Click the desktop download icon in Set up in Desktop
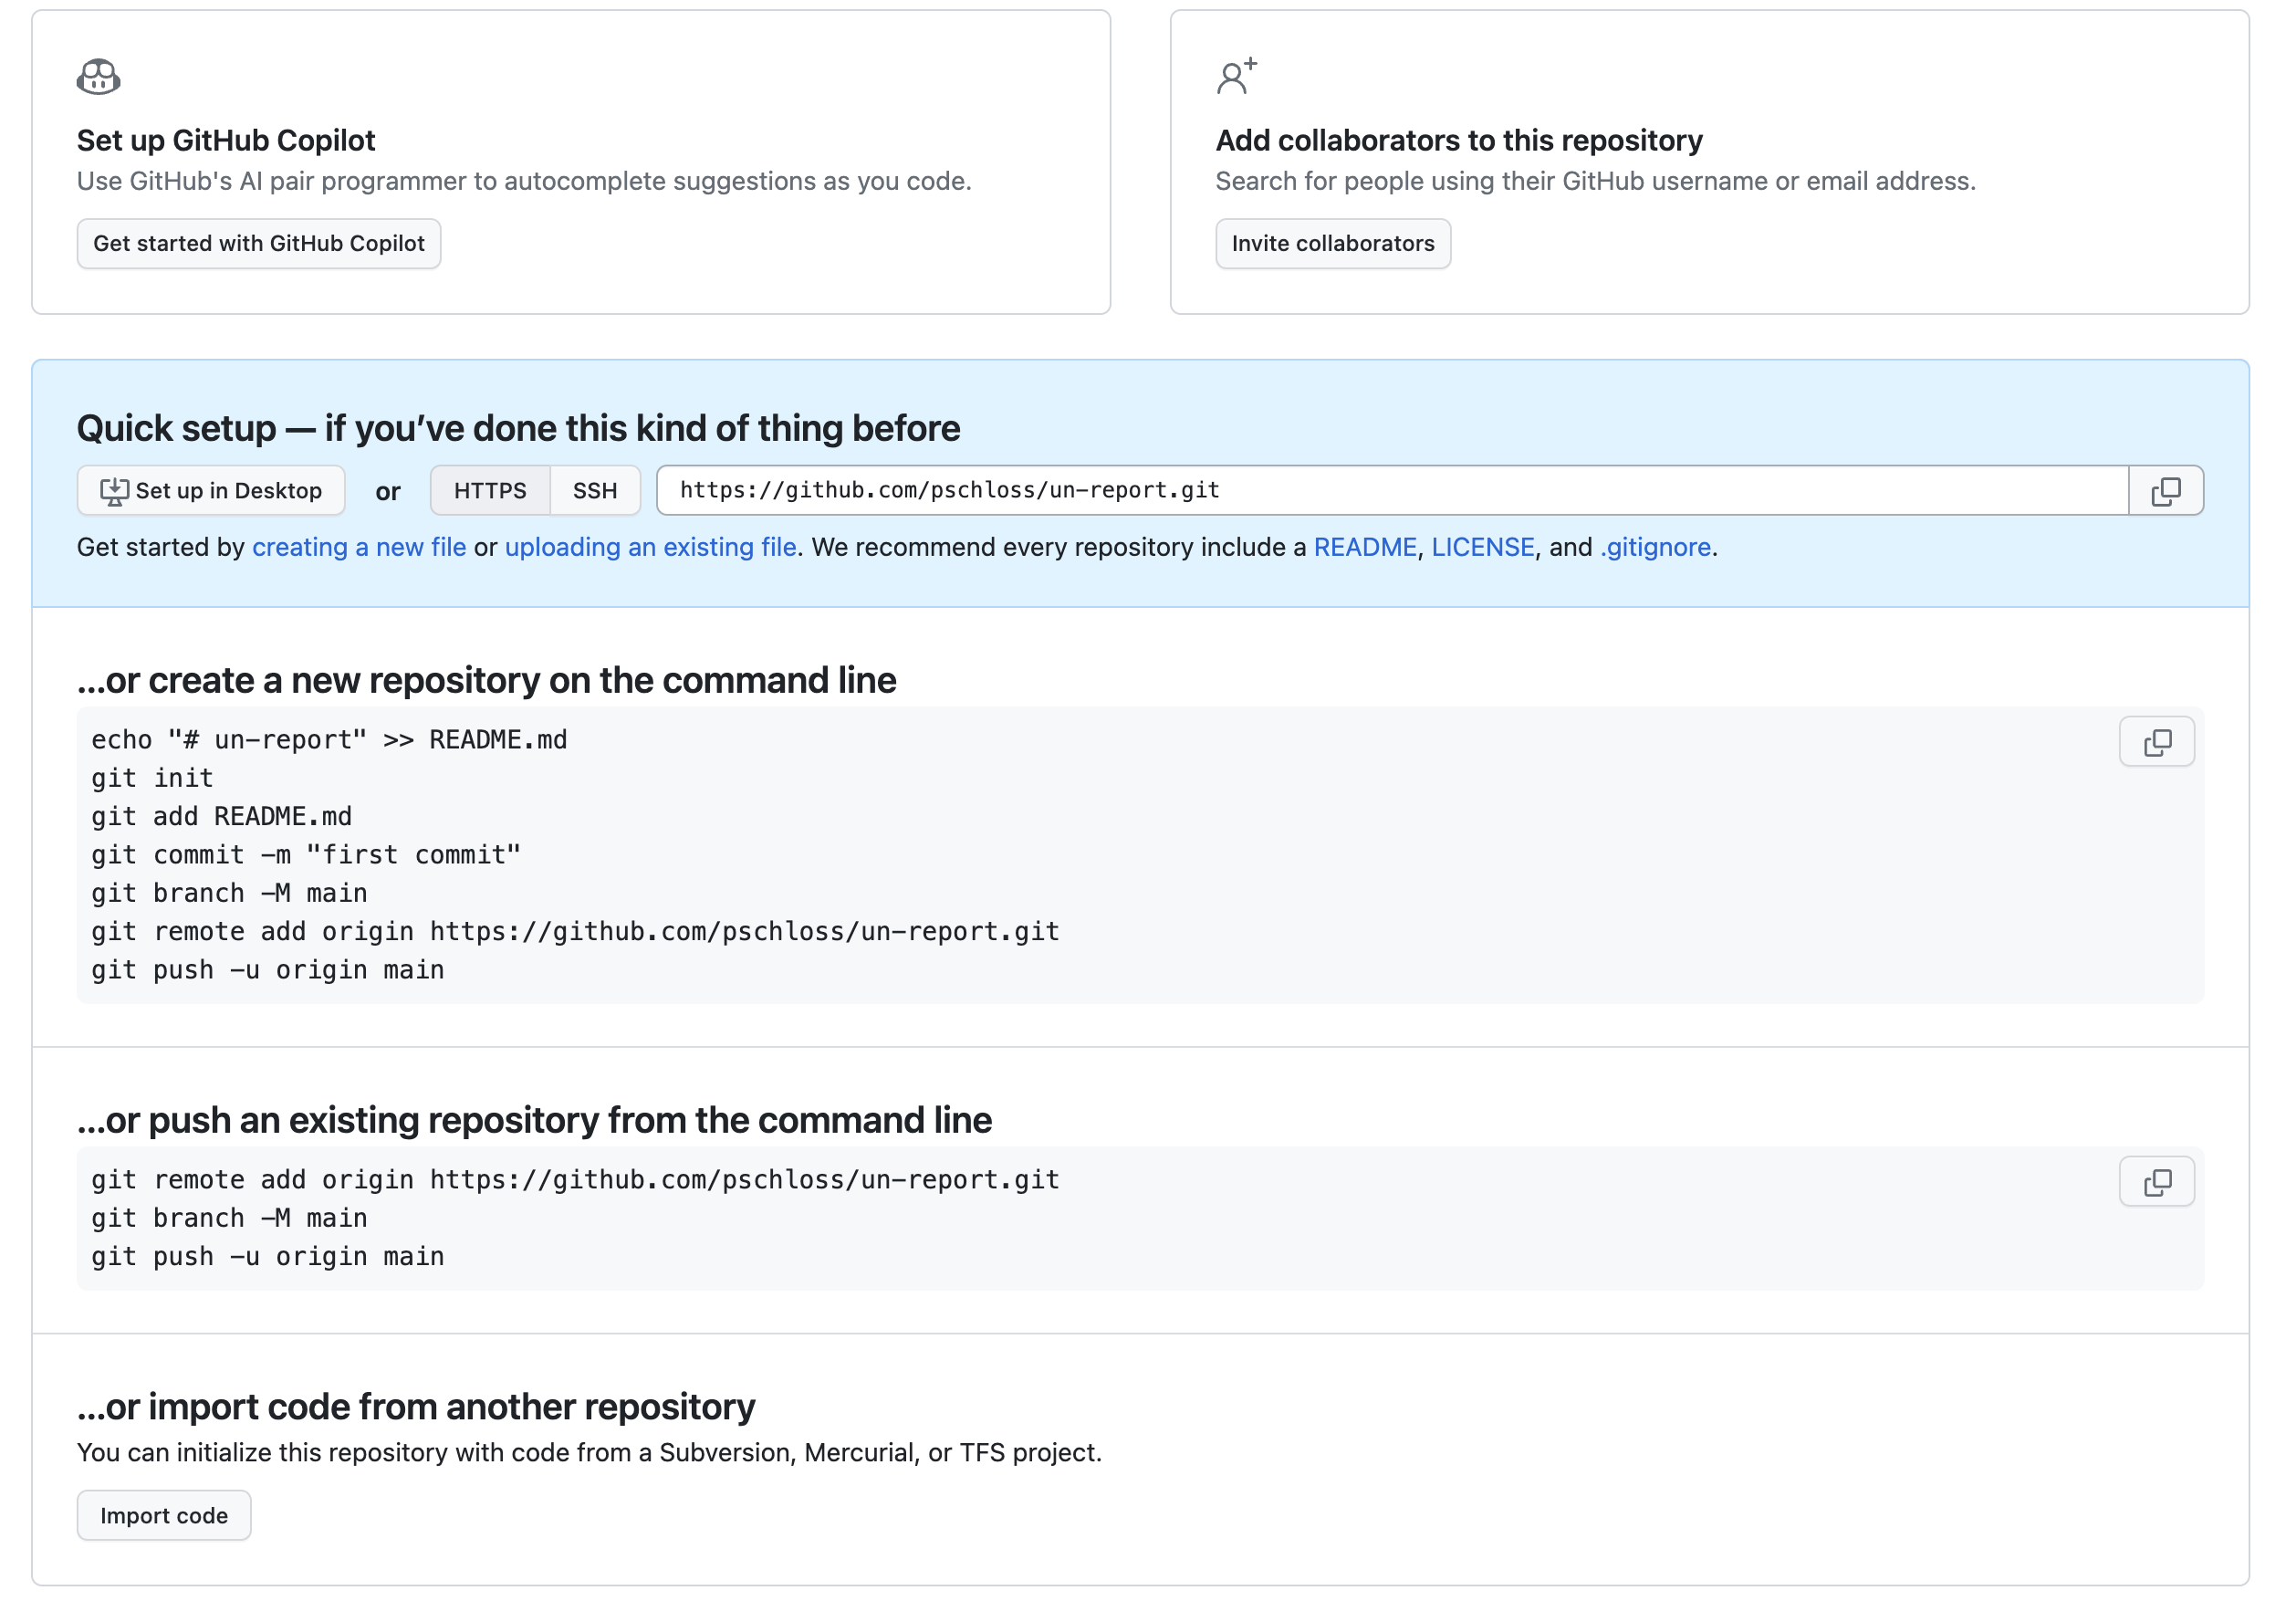The image size is (2296, 1601). click(x=114, y=491)
